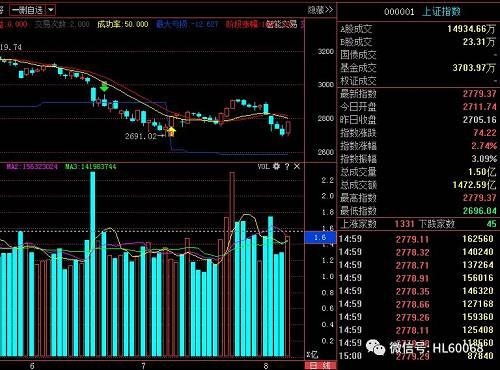Click the 总成交额 value 1472.59亿
This screenshot has width=500, height=370.
pyautogui.click(x=474, y=185)
